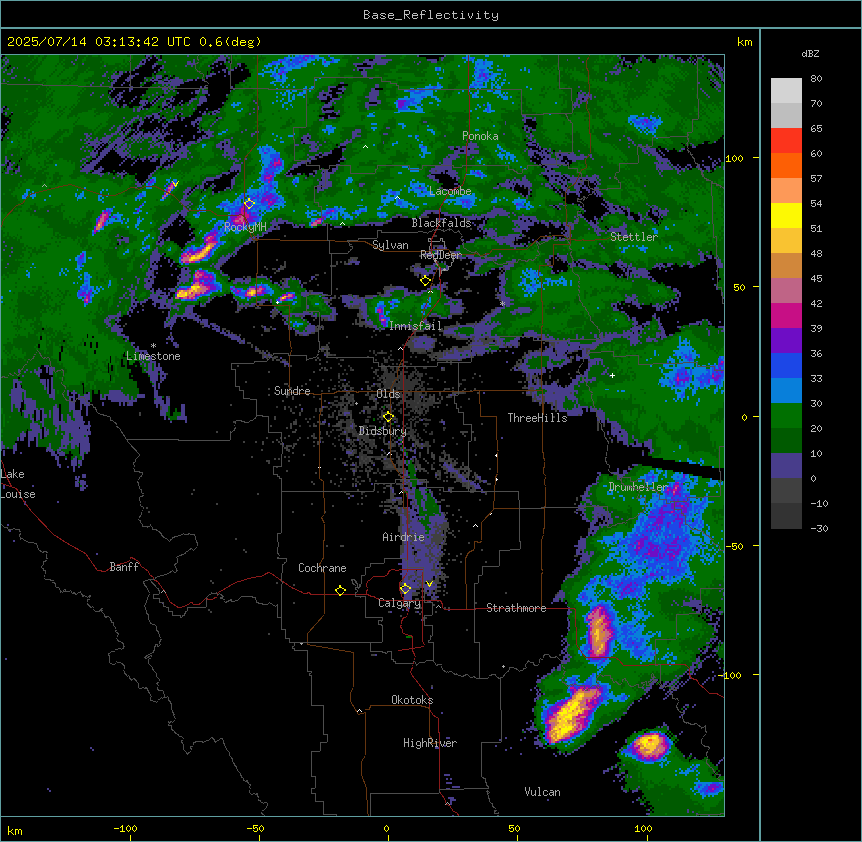862x842 pixels.
Task: Click the green 30 dBZ legend swatch
Action: click(786, 416)
